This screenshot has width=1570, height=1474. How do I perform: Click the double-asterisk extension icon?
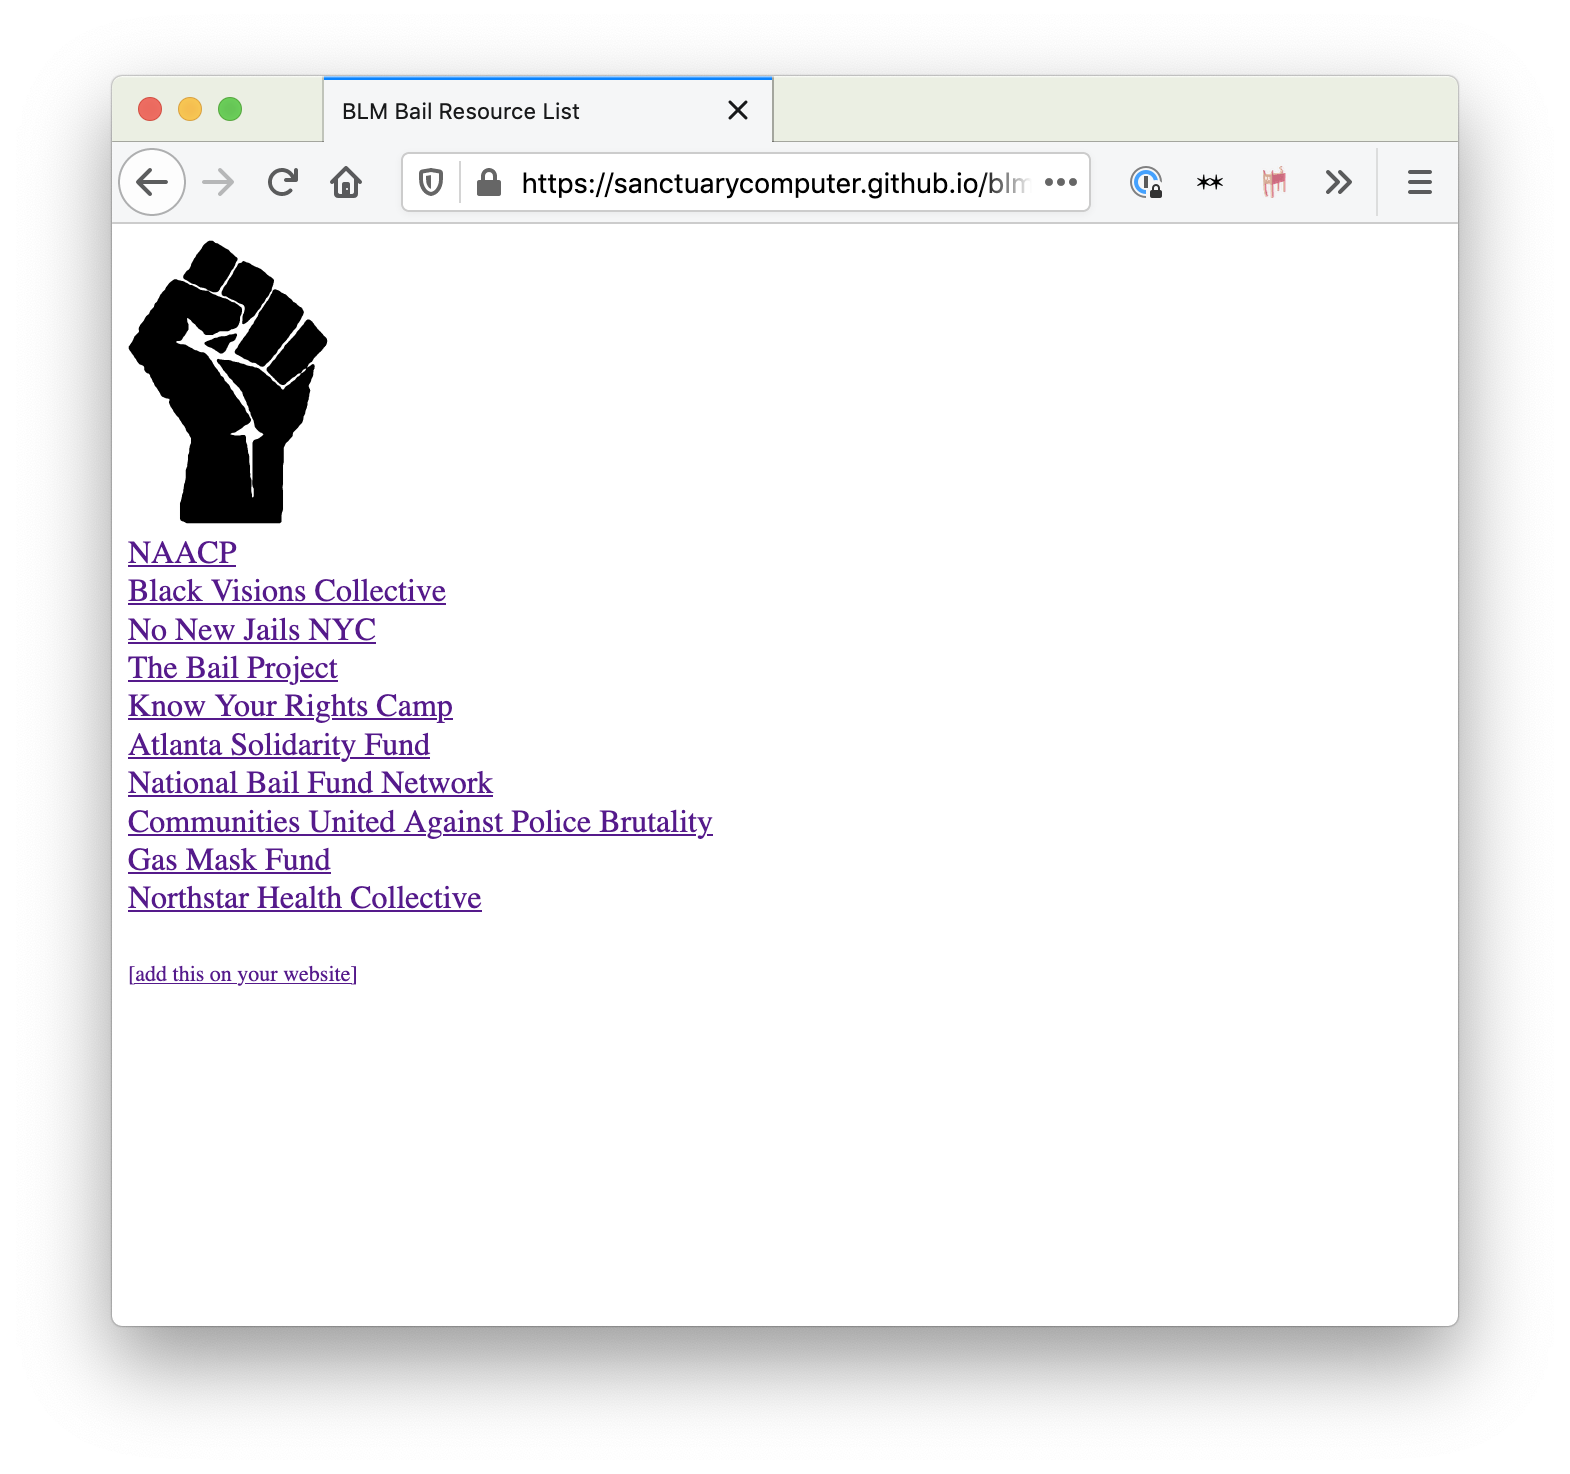point(1210,182)
